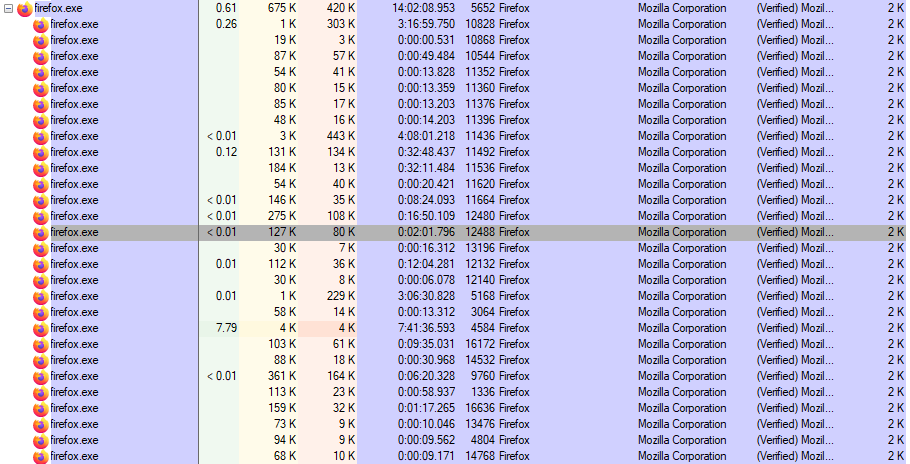
Task: Click Firefox icon in PID 10868 row
Action: click(x=41, y=41)
